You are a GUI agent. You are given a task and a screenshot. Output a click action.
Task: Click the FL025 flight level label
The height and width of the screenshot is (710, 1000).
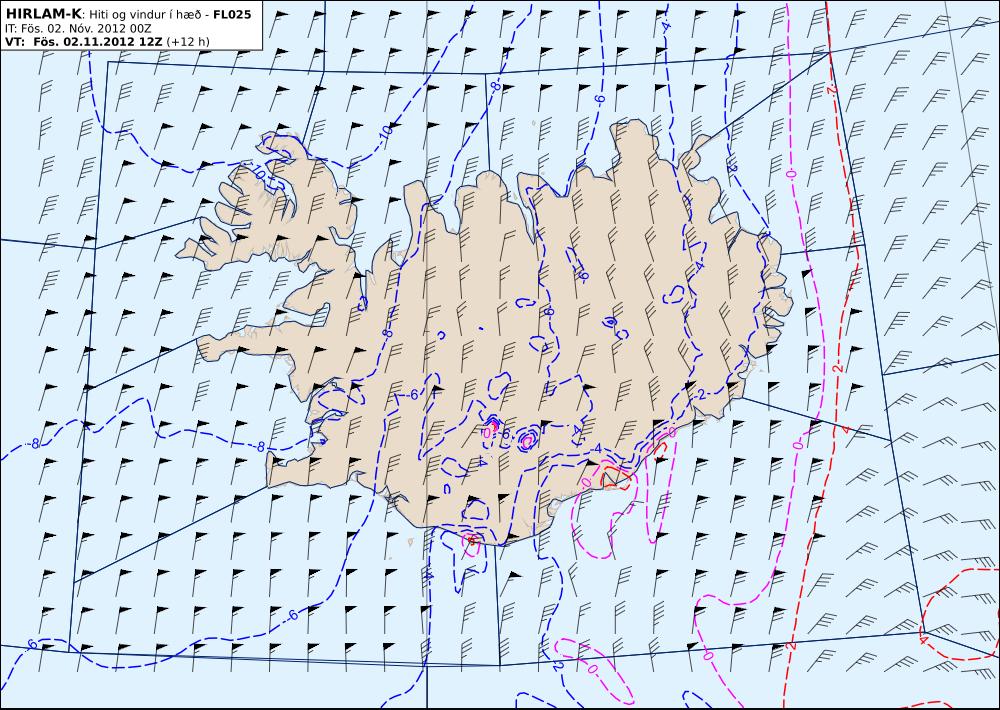tap(232, 14)
